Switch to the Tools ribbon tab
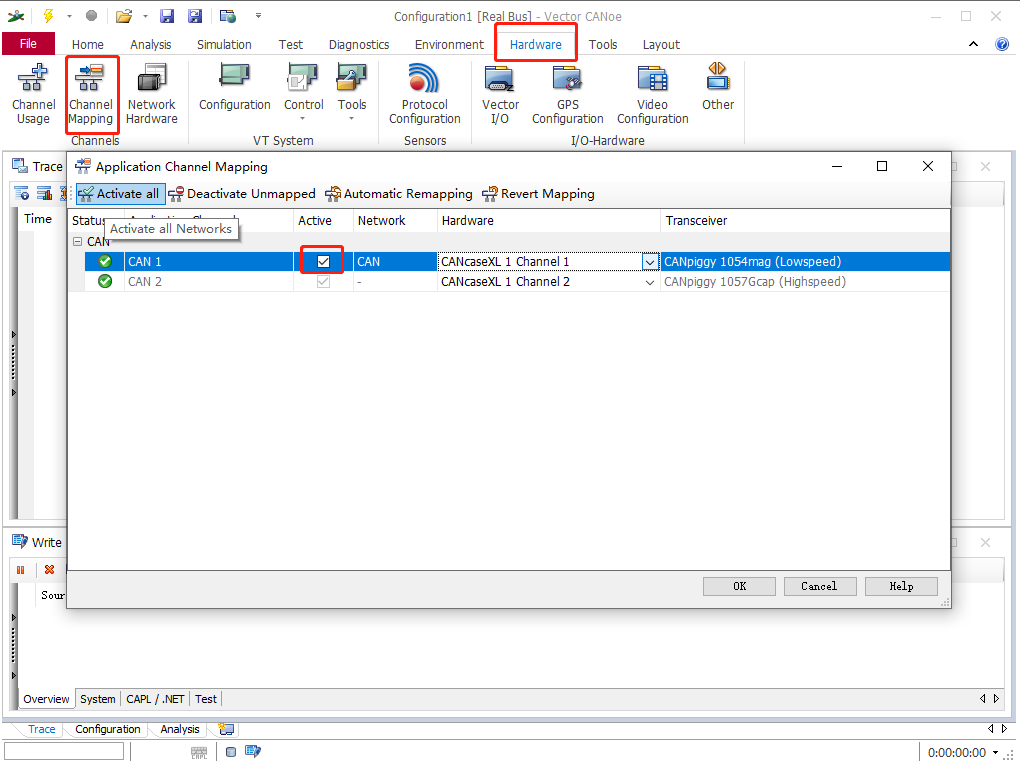This screenshot has width=1020, height=765. 602,44
